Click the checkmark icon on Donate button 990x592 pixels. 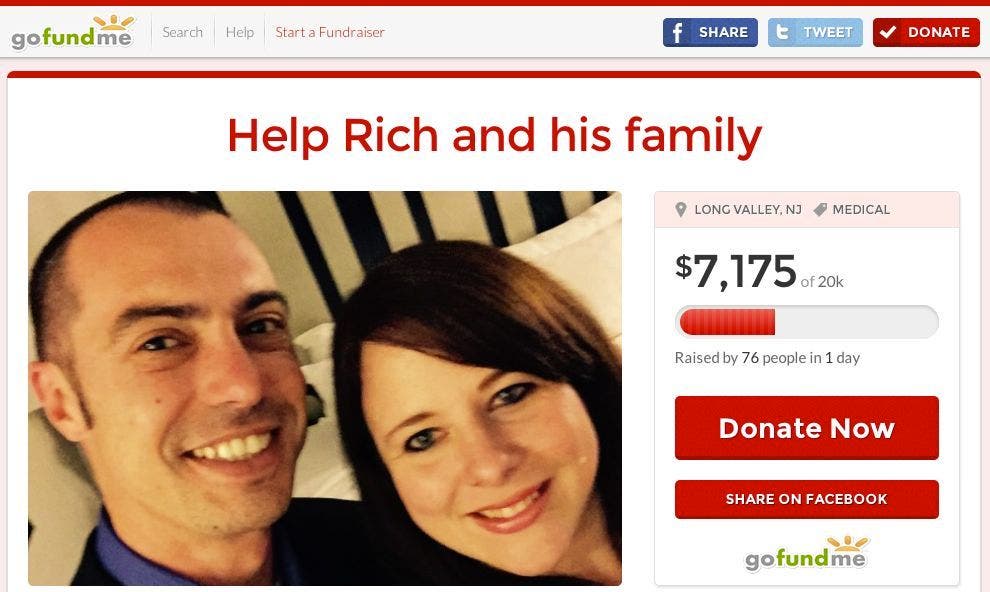tap(888, 32)
